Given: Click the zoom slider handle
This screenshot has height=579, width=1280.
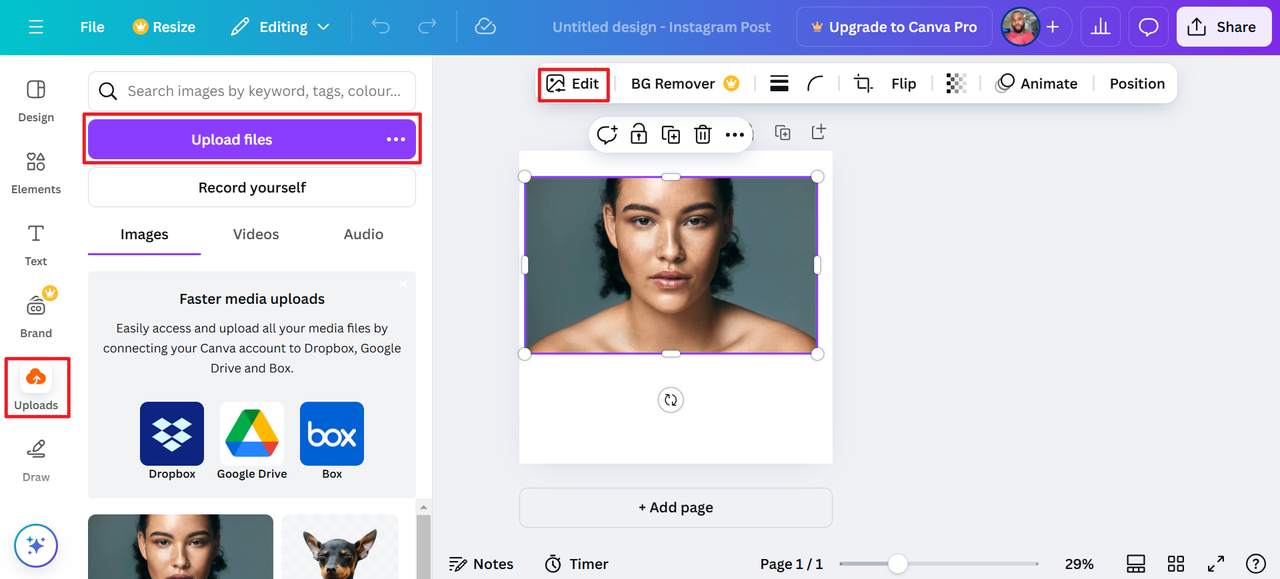Looking at the screenshot, I should (898, 564).
